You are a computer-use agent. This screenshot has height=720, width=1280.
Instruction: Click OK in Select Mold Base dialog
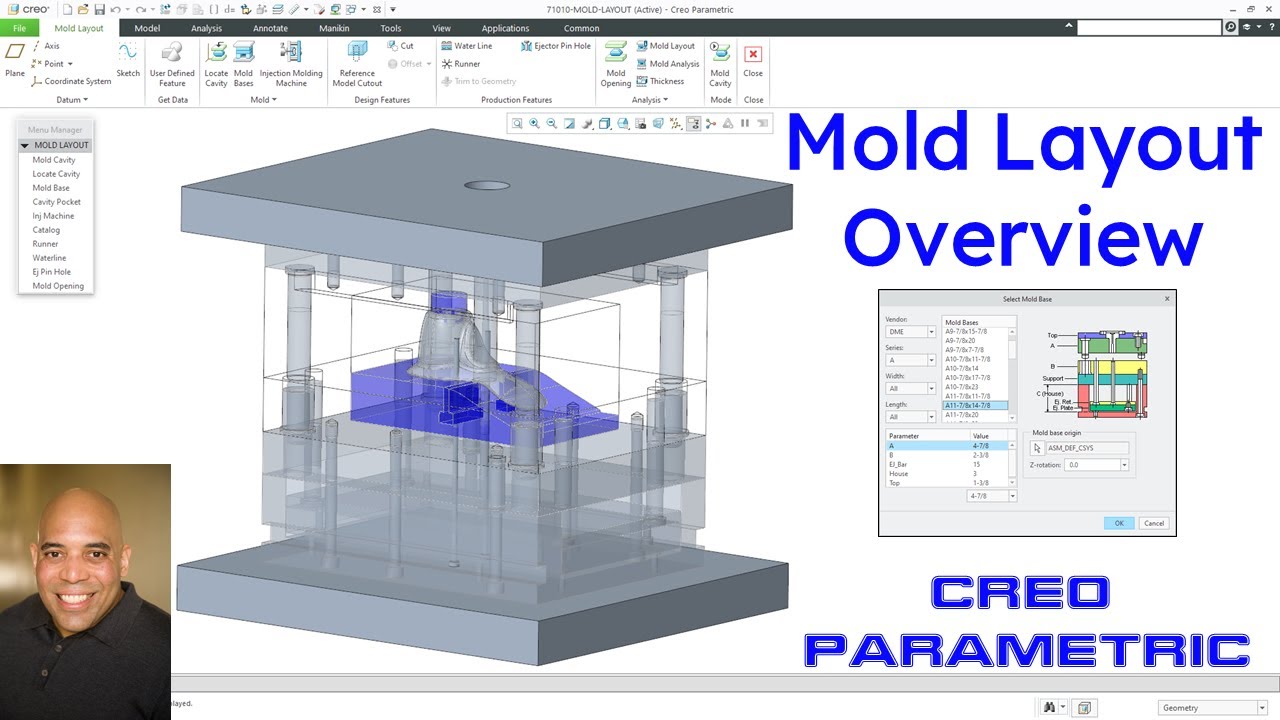tap(1119, 523)
